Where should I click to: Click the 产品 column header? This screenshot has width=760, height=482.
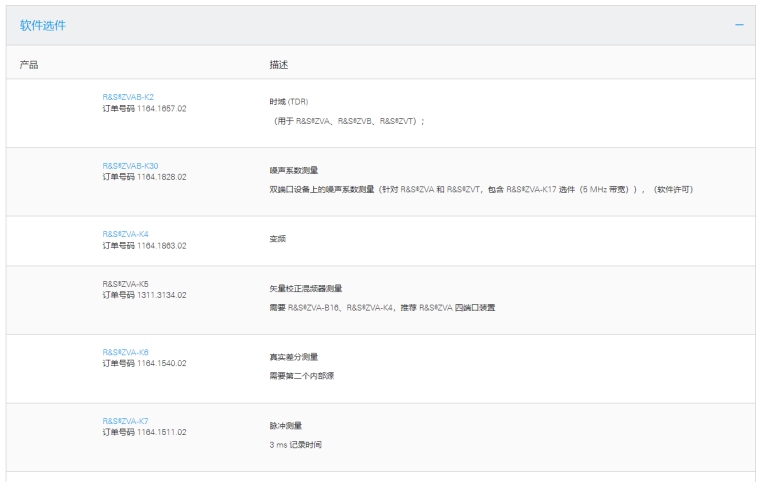29,64
